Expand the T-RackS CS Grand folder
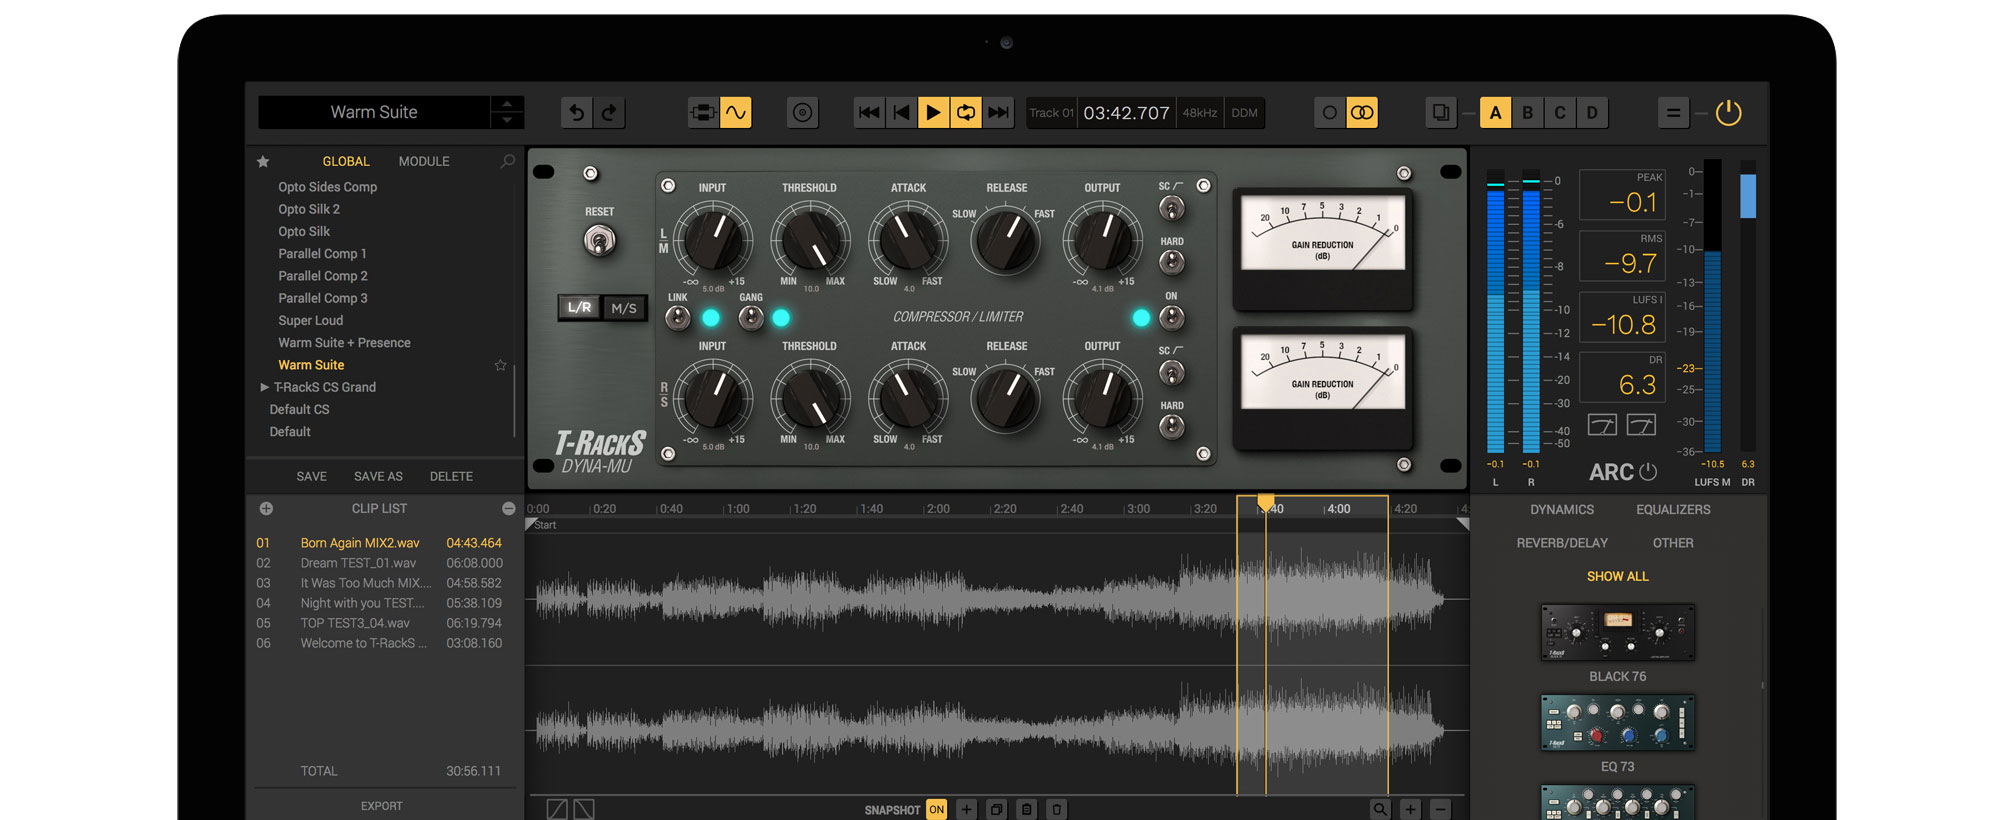Viewport: 2000px width, 820px height. click(x=264, y=387)
